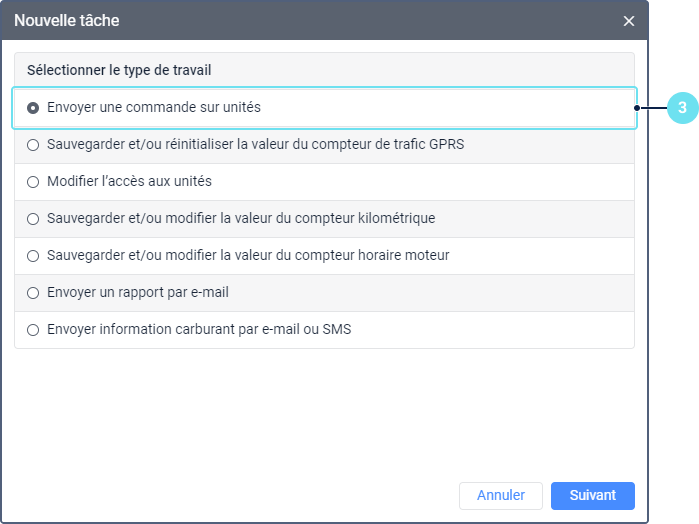Select the 'Envoyer information carburant' radio button
699x524 pixels.
(x=33, y=329)
